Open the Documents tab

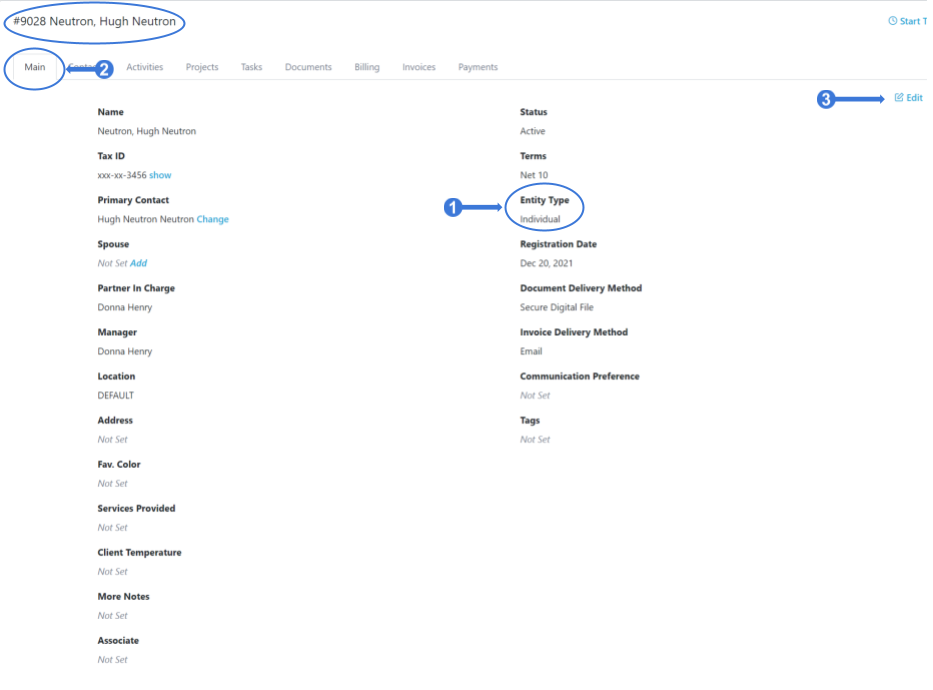click(x=308, y=68)
